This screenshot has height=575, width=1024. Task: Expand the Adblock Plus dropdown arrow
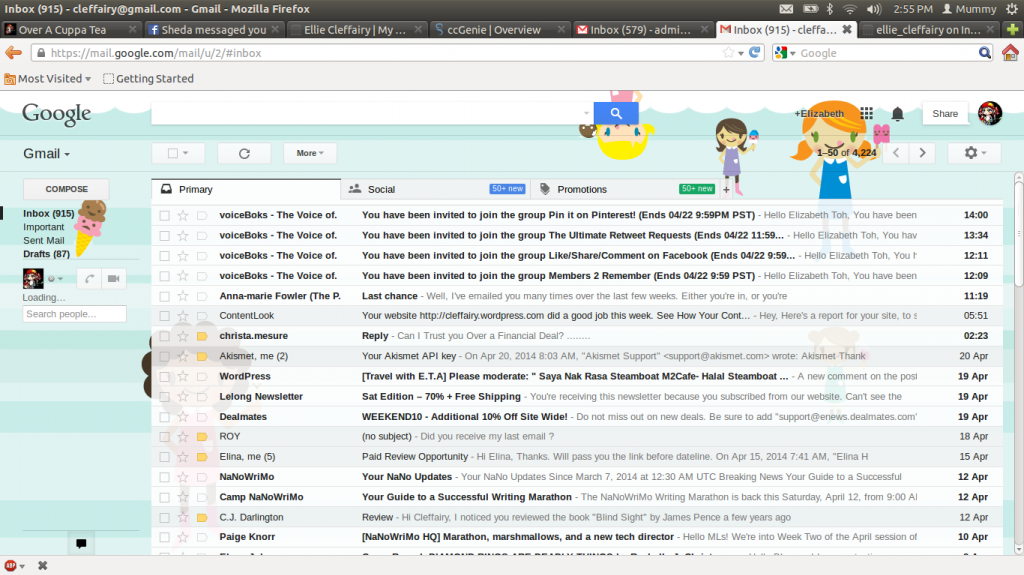pos(22,566)
